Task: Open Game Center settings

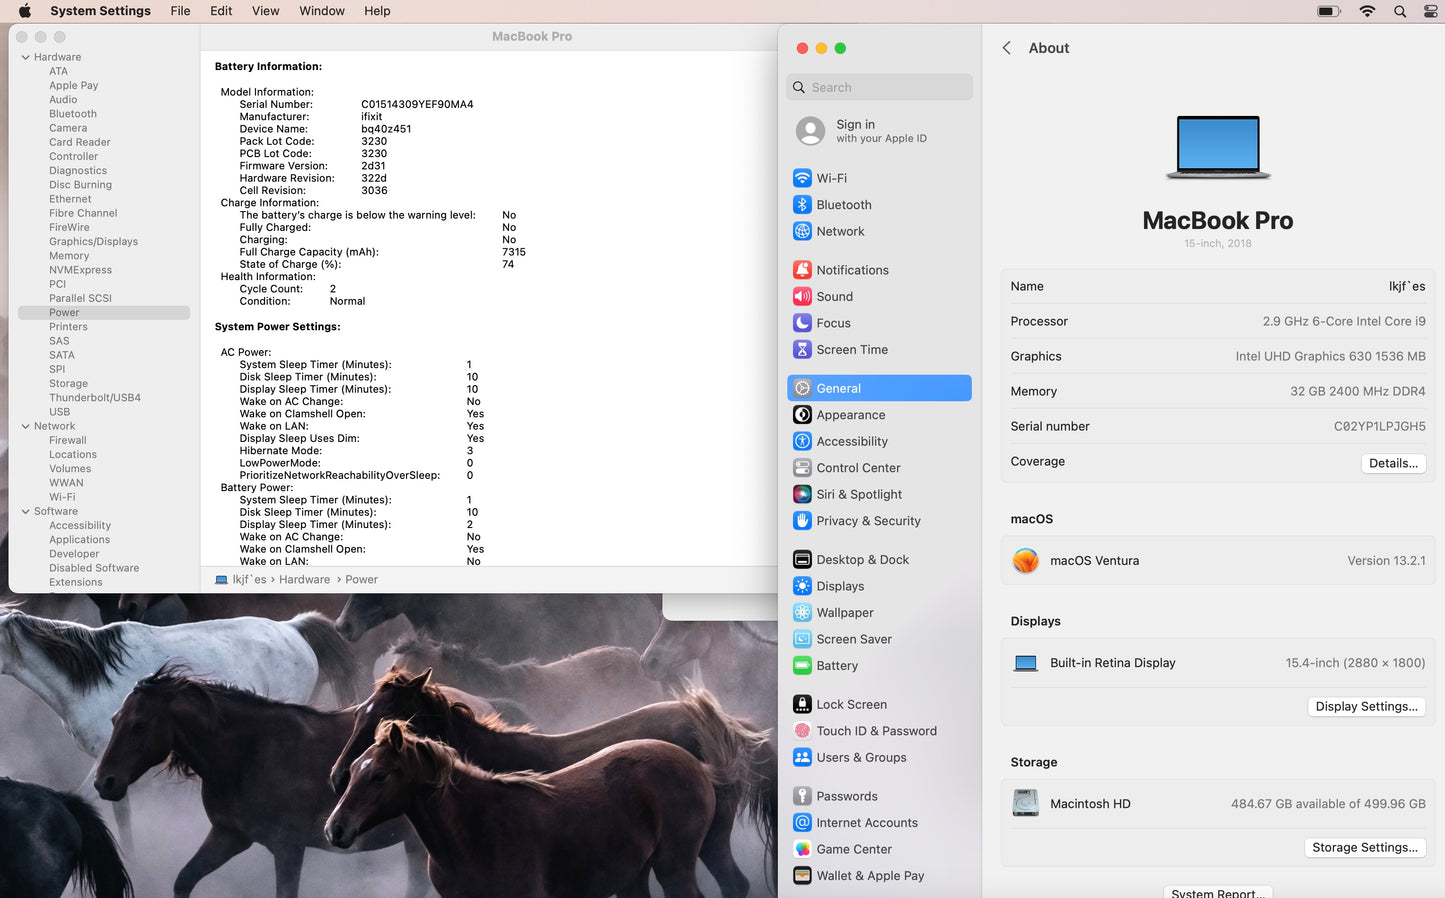Action: [x=853, y=849]
